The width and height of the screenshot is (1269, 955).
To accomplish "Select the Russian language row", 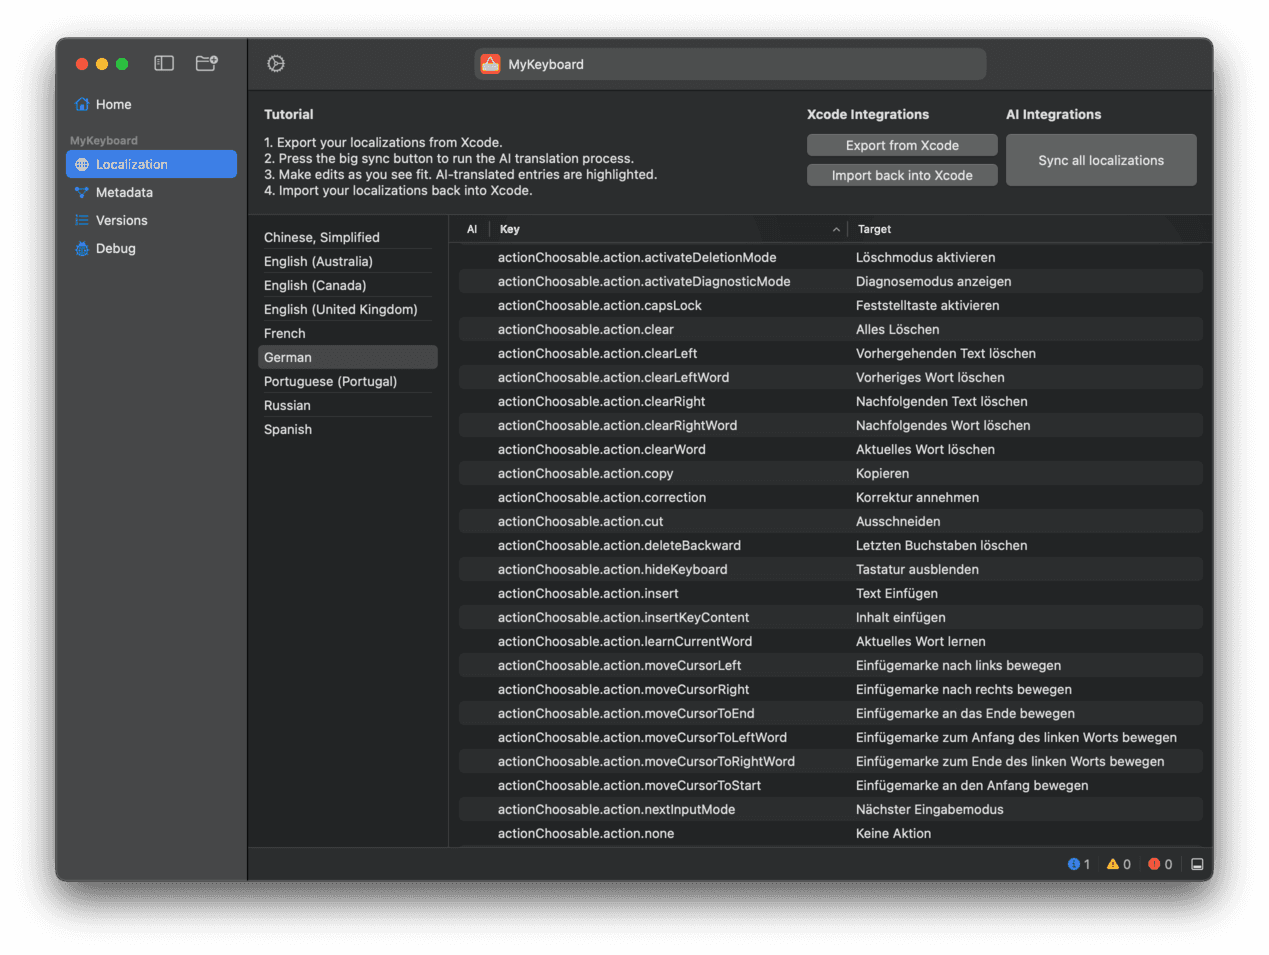I will tap(347, 405).
